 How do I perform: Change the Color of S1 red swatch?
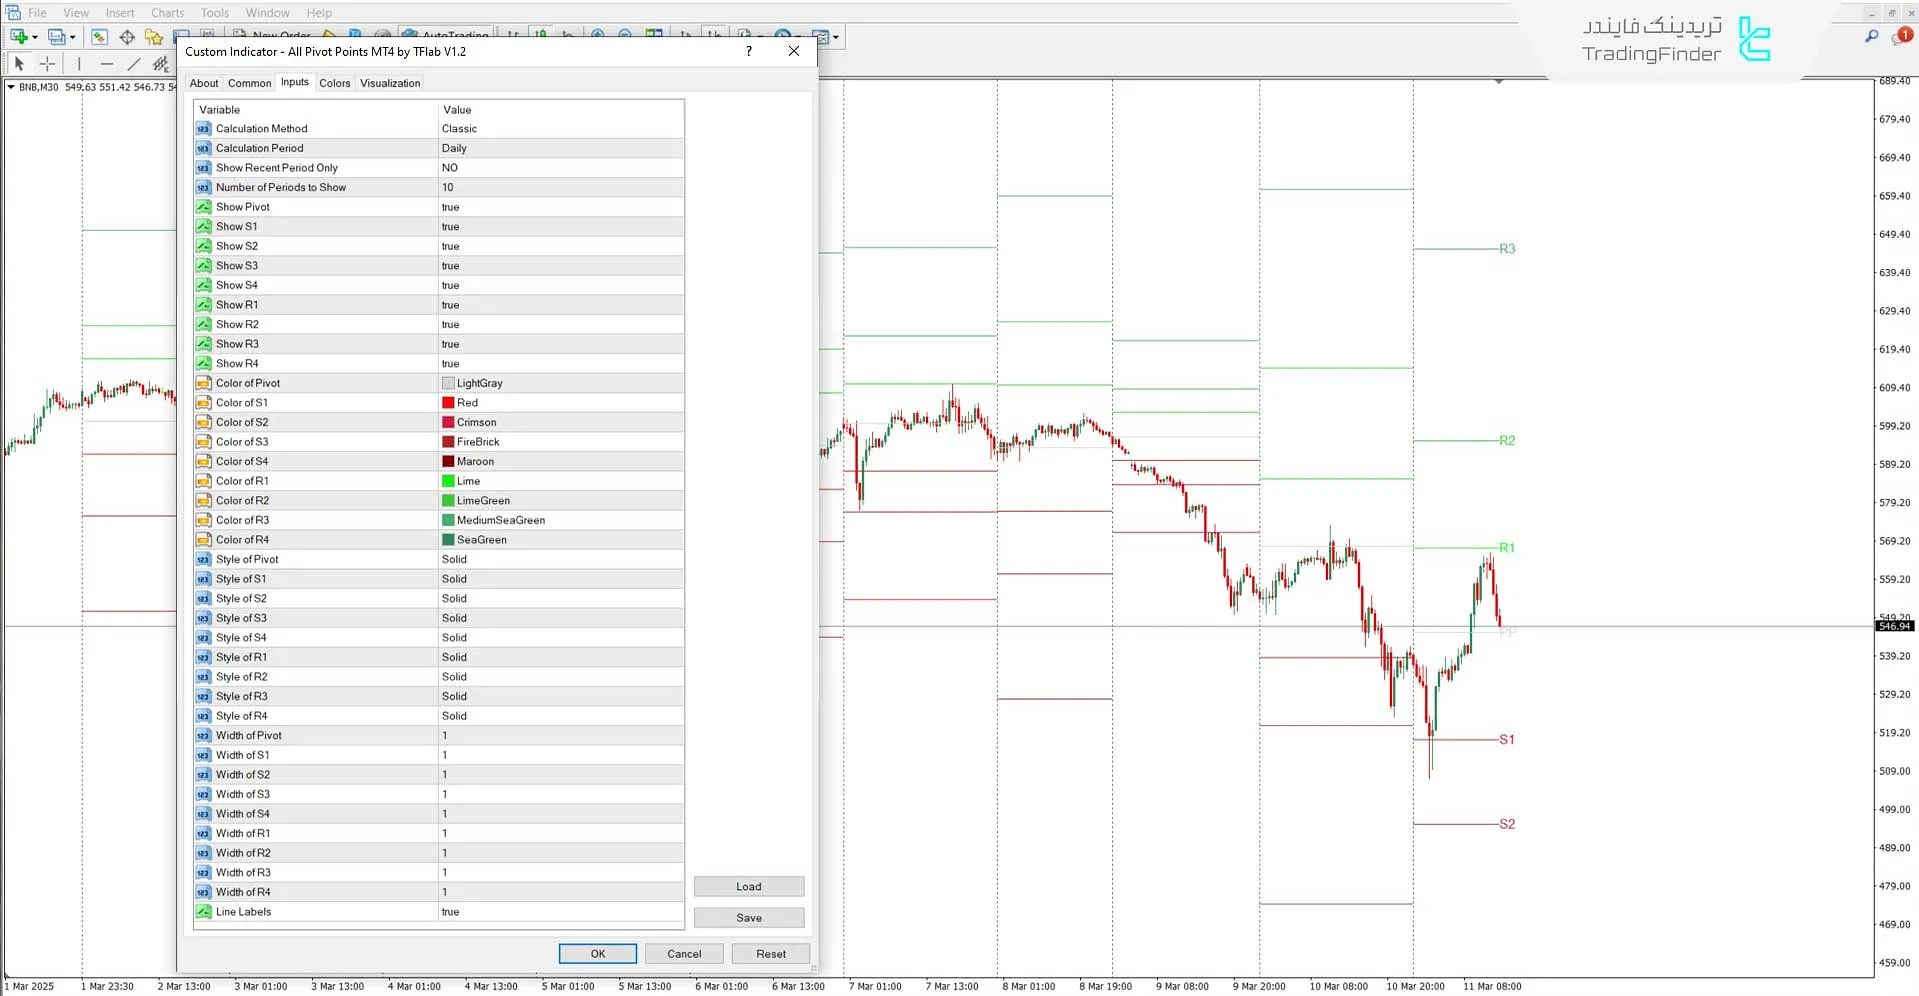click(x=449, y=402)
